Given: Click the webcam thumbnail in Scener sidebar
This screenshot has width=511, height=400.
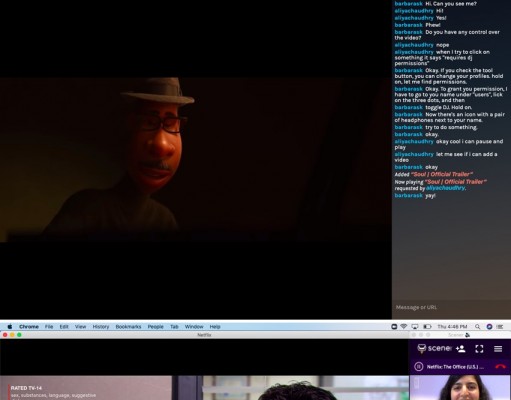Looking at the screenshot, I should pyautogui.click(x=460, y=387).
